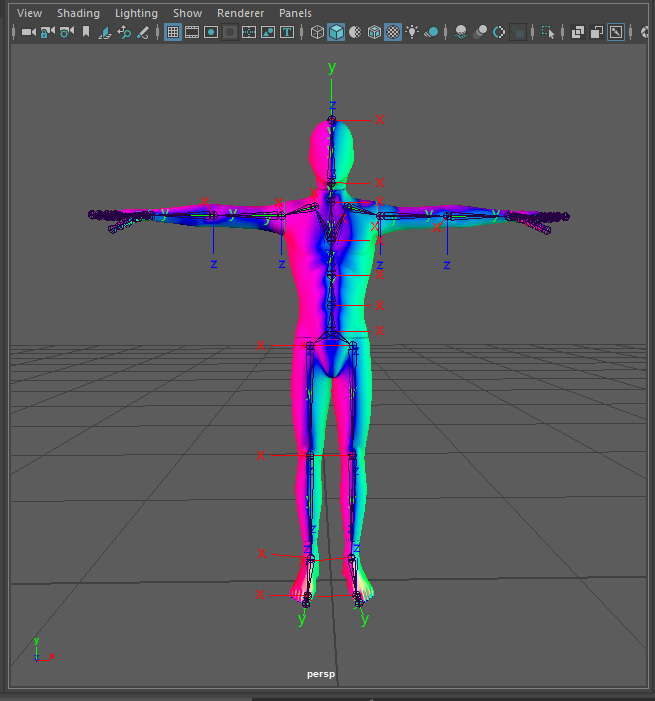The height and width of the screenshot is (701, 655).
Task: Open the Show menu
Action: pyautogui.click(x=187, y=13)
